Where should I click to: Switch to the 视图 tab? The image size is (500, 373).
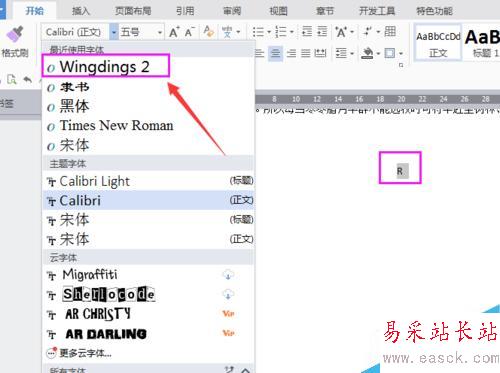pos(278,11)
